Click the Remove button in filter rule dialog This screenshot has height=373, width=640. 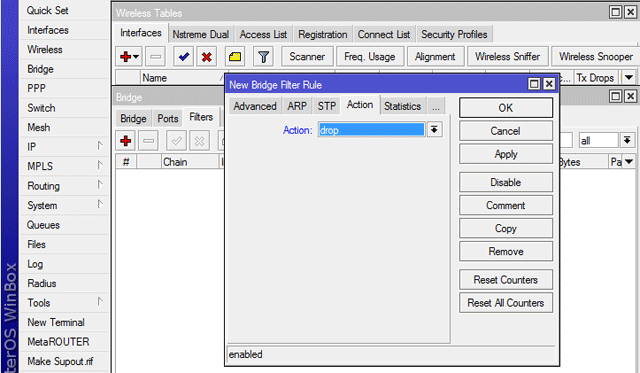(506, 251)
